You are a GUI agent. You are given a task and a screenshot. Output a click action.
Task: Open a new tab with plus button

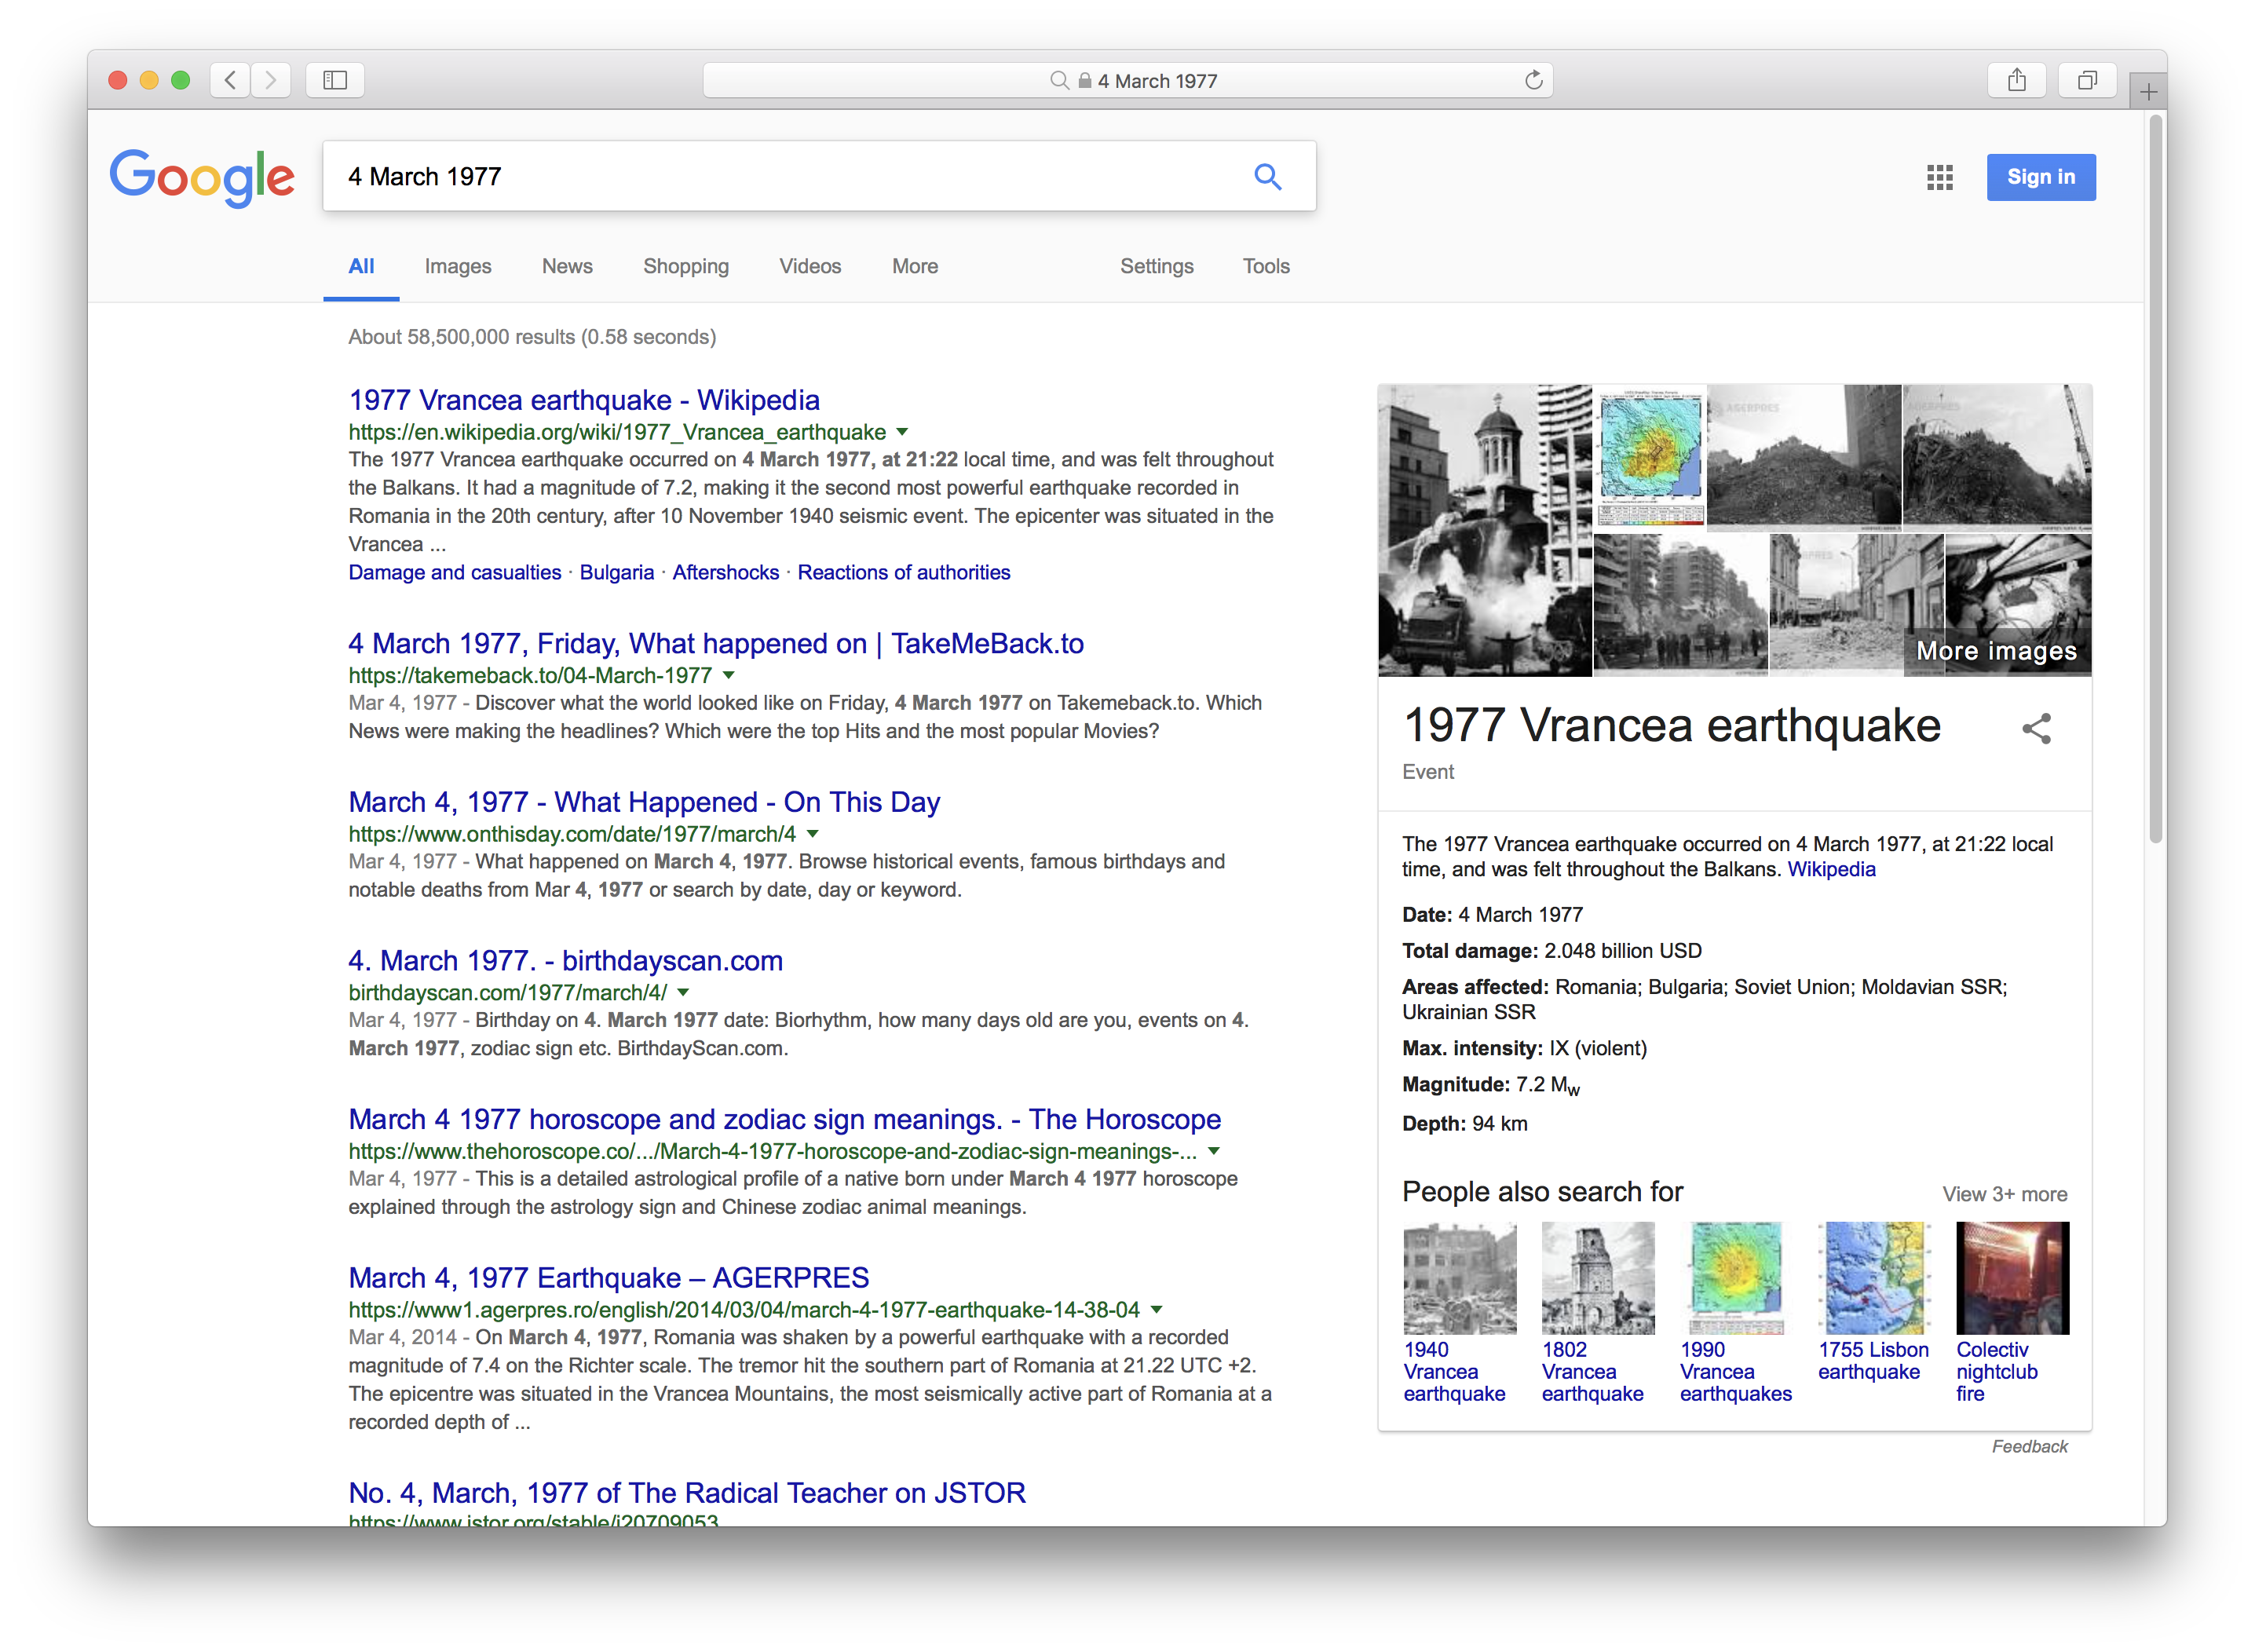coord(2147,92)
